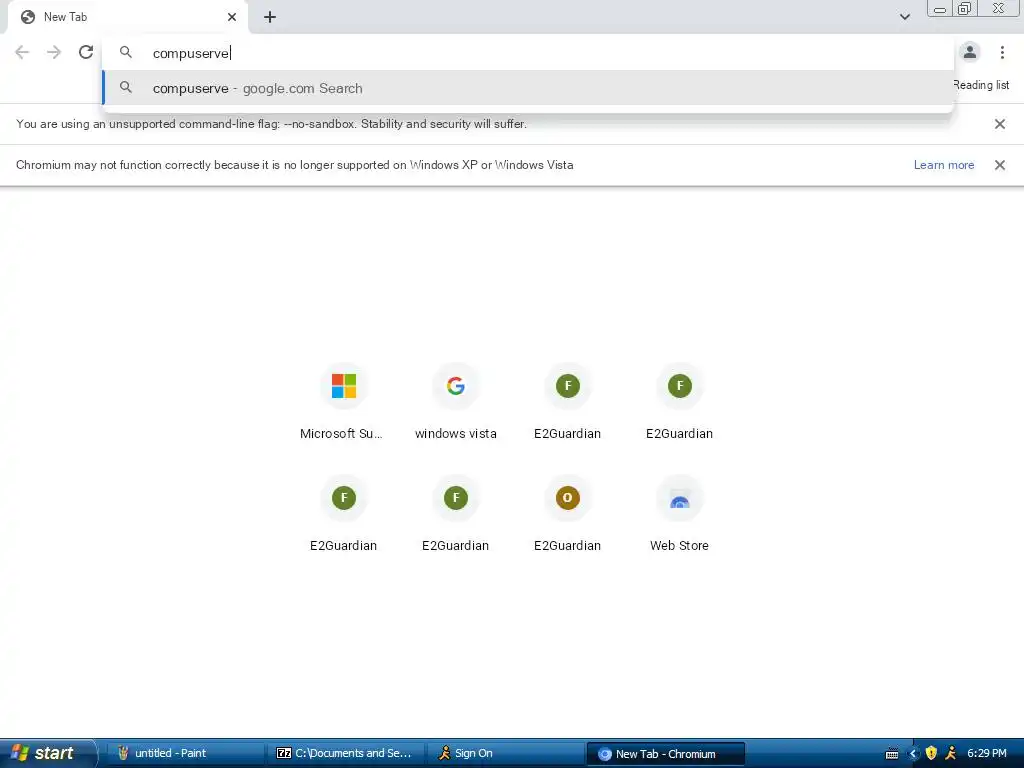1024x768 pixels.
Task: Click the browser back arrow
Action: coord(22,52)
